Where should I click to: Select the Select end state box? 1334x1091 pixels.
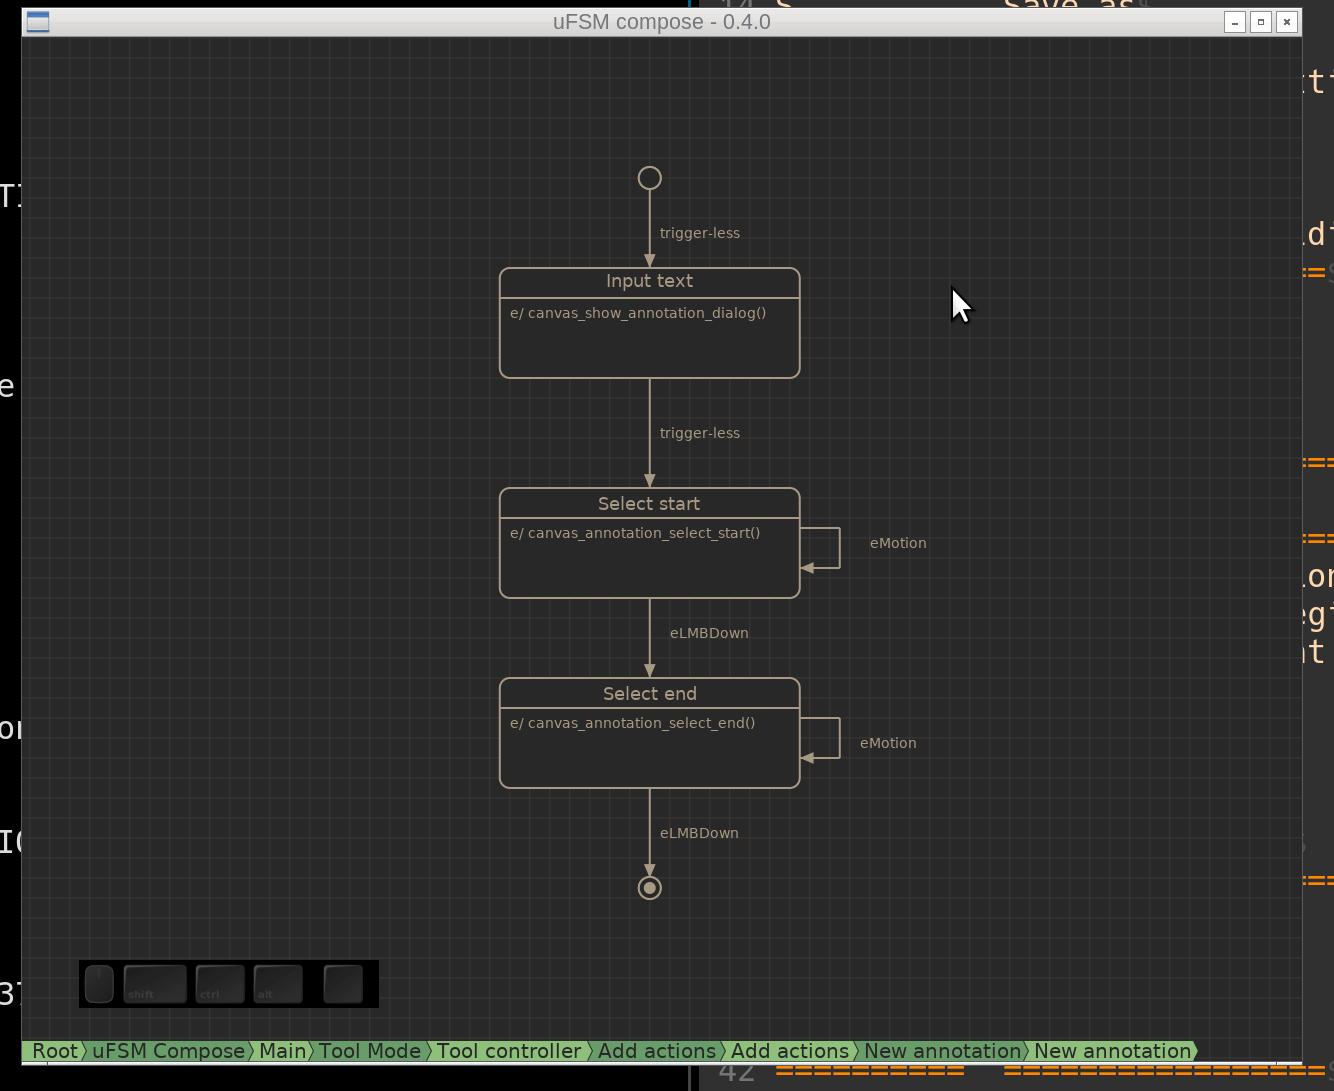click(649, 733)
